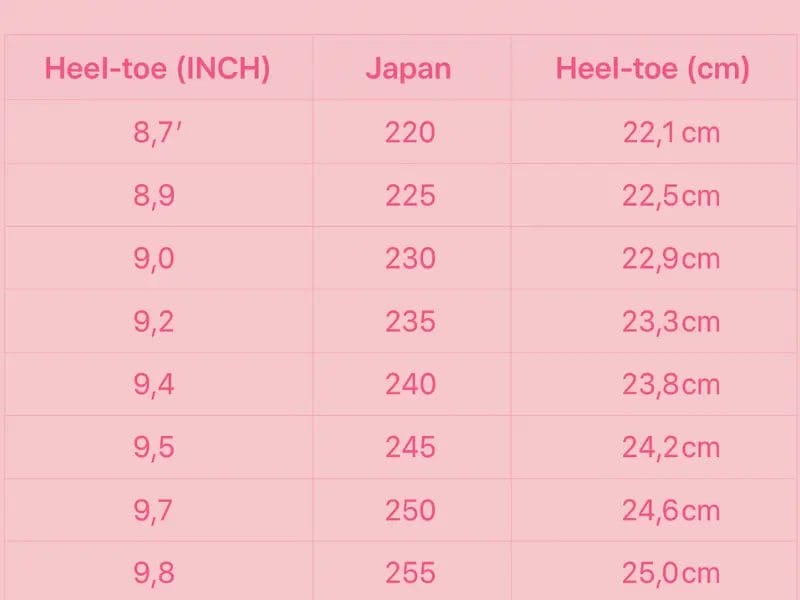This screenshot has height=600, width=800.
Task: Click the Heel-toe (cm) column header
Action: [x=652, y=69]
